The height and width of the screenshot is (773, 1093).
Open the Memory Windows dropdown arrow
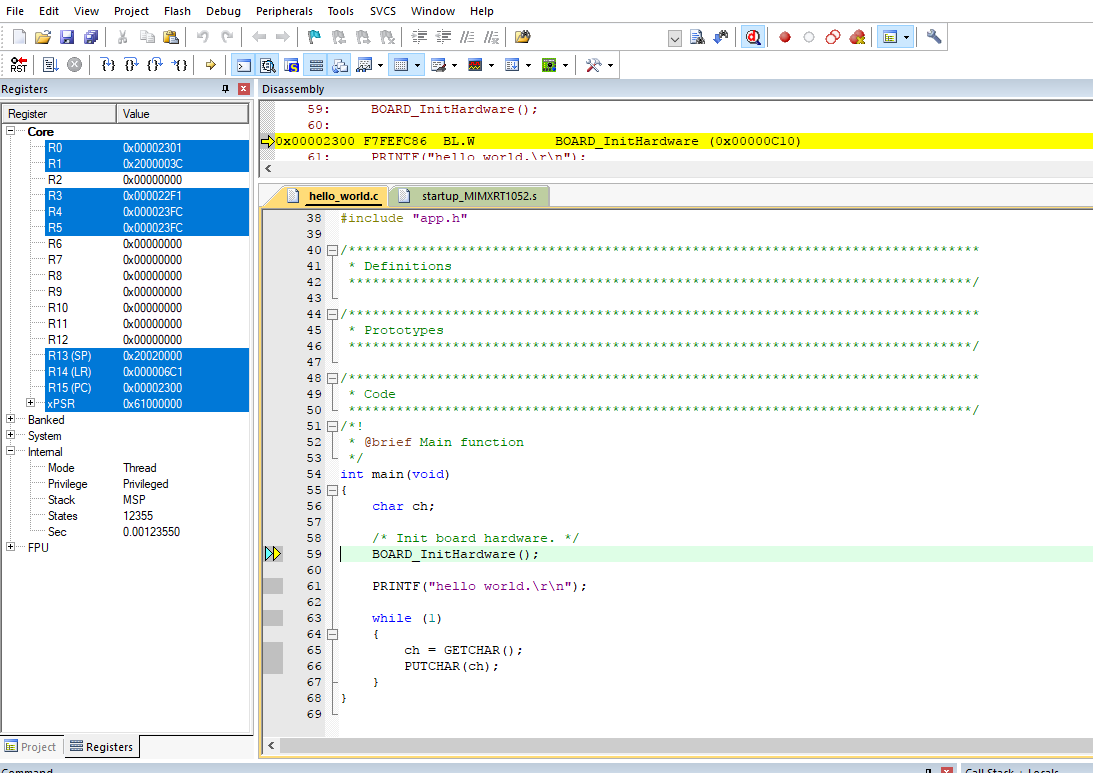(x=418, y=65)
